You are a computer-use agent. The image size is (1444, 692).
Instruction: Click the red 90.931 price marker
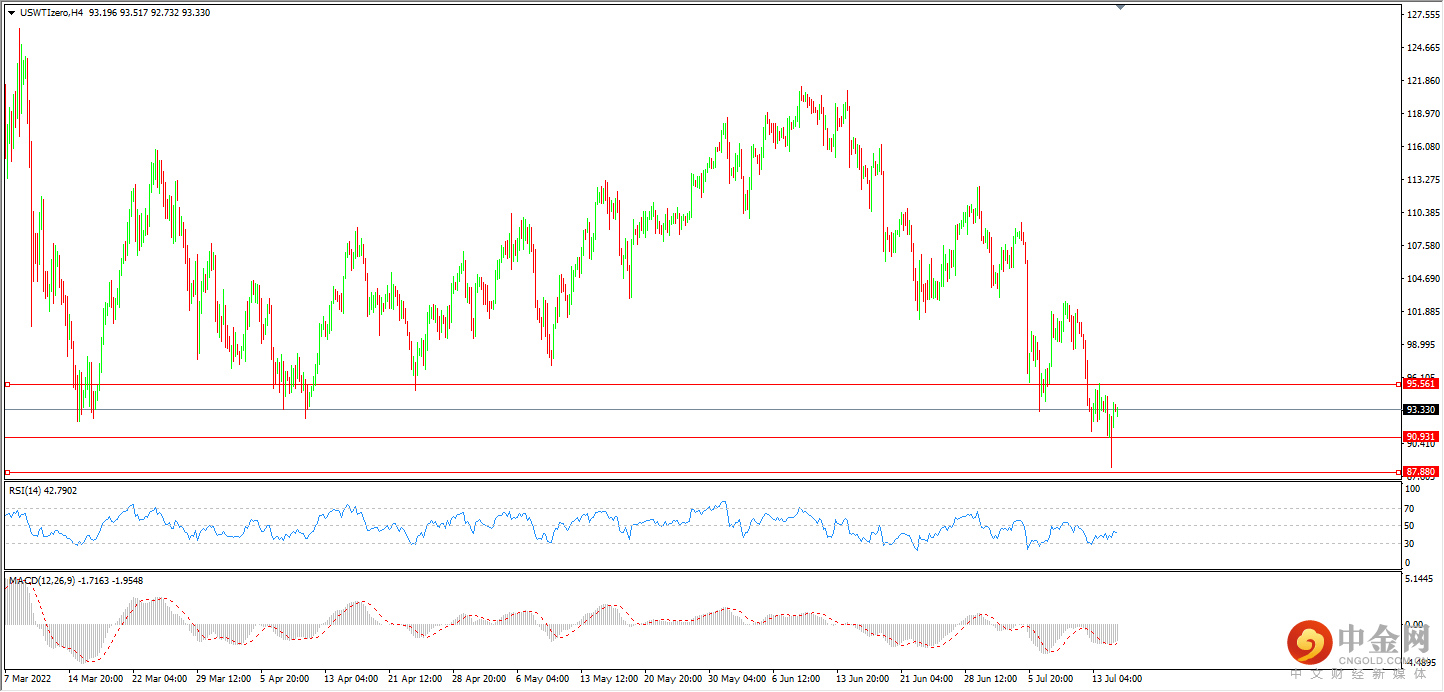click(1420, 437)
